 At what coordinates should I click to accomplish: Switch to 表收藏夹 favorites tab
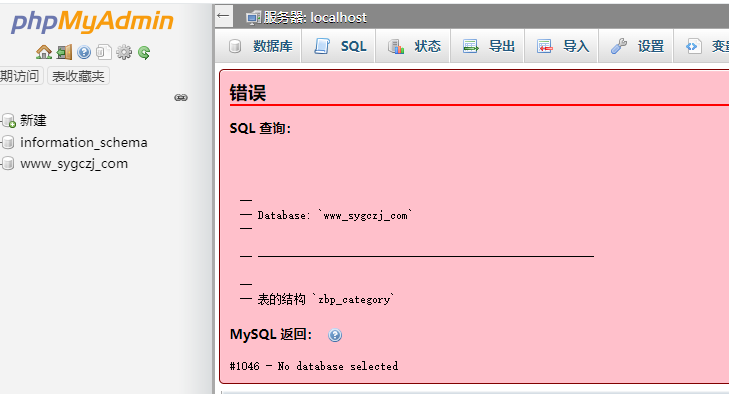(78, 76)
